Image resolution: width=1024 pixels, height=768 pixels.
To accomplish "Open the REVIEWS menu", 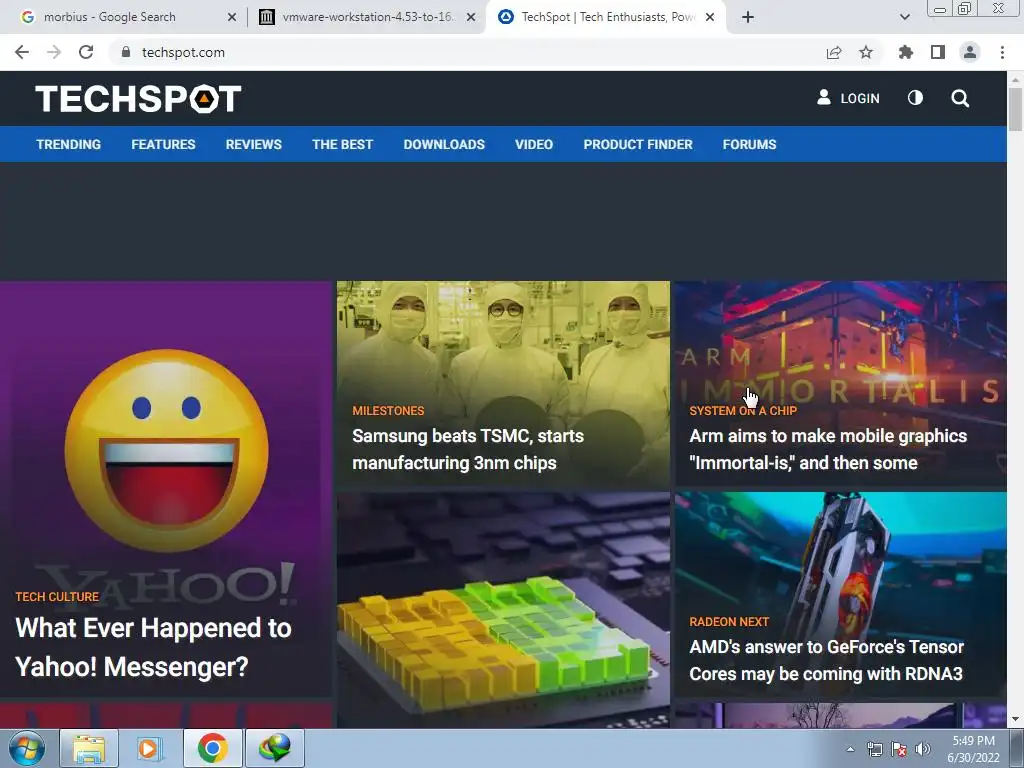I will 253,144.
